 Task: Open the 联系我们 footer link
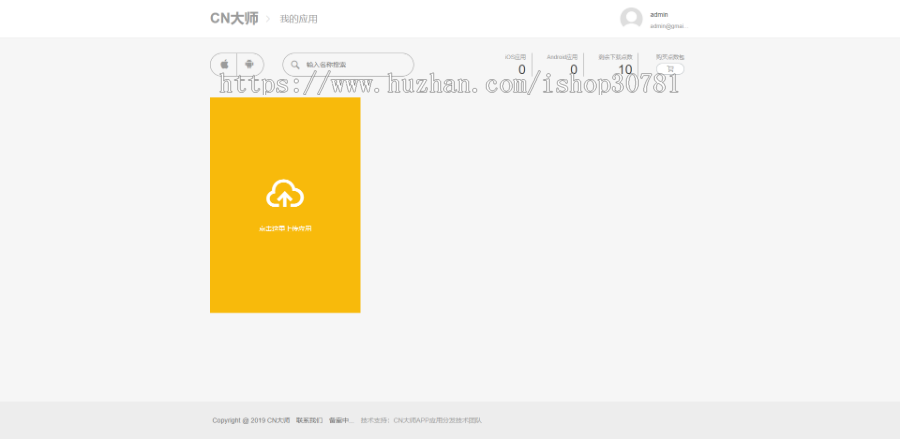309,420
